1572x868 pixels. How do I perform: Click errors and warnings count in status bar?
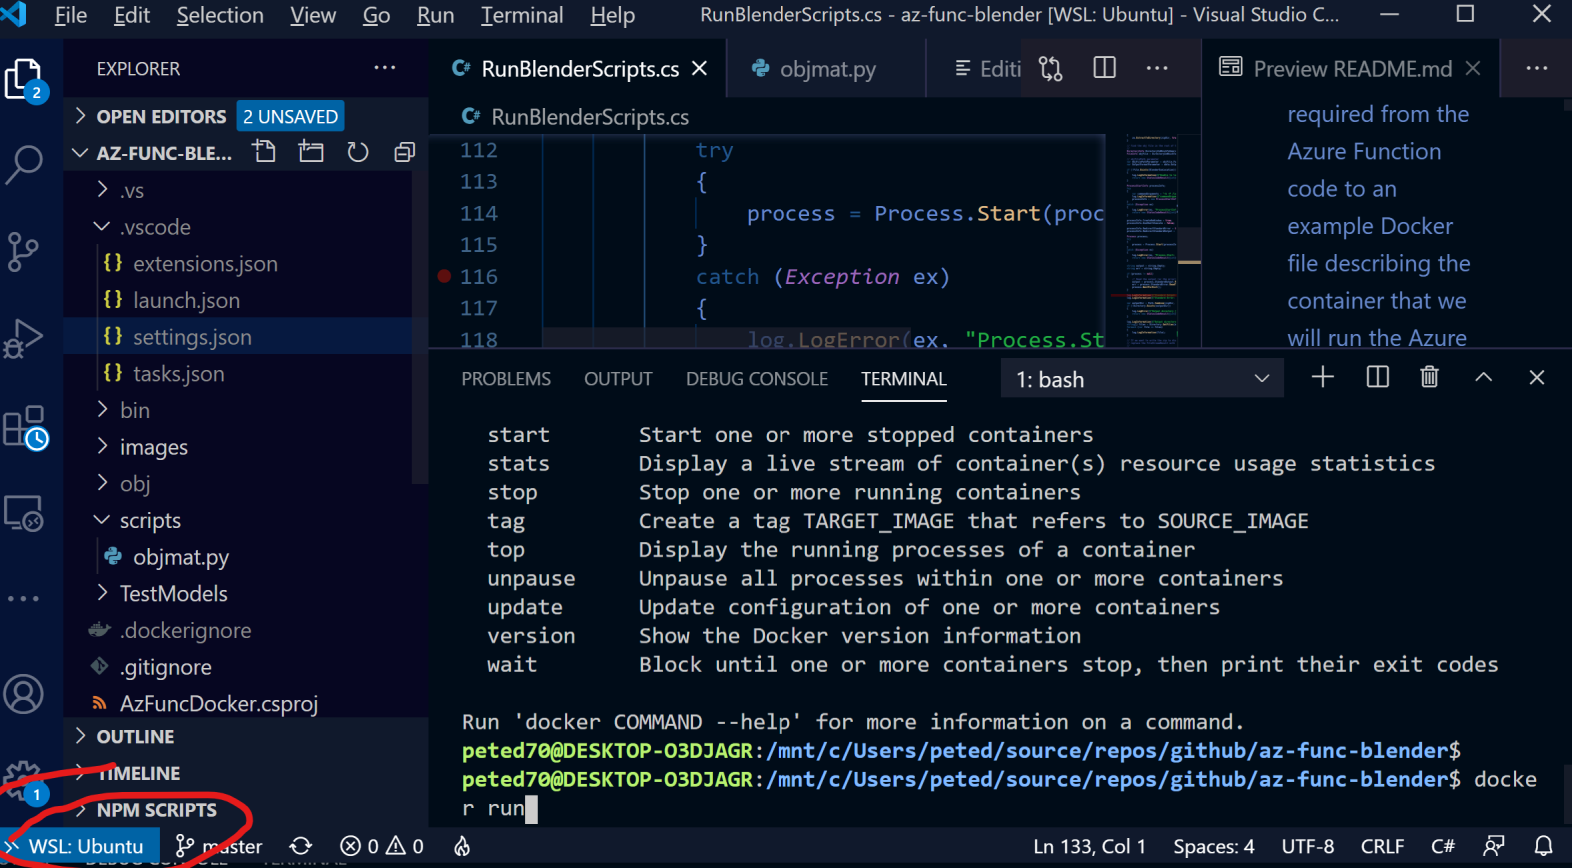click(382, 847)
